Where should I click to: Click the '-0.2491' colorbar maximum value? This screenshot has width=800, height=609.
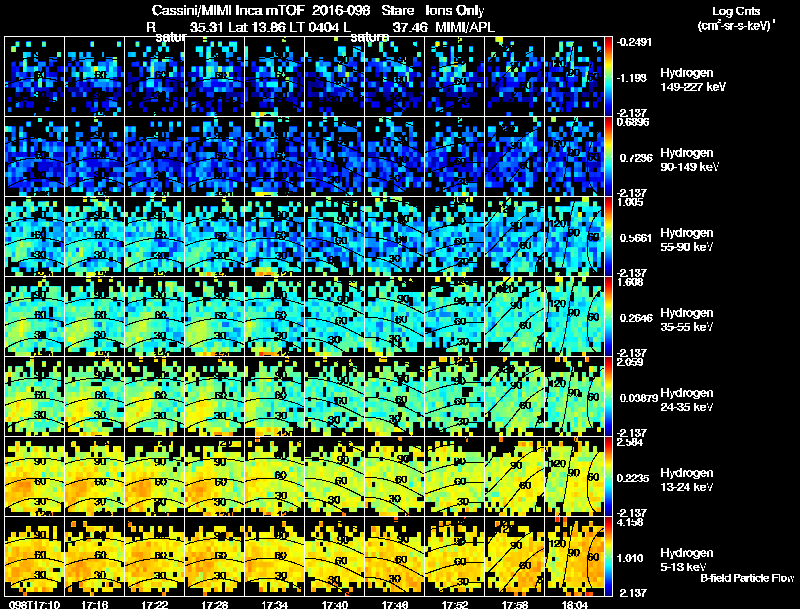click(x=634, y=42)
